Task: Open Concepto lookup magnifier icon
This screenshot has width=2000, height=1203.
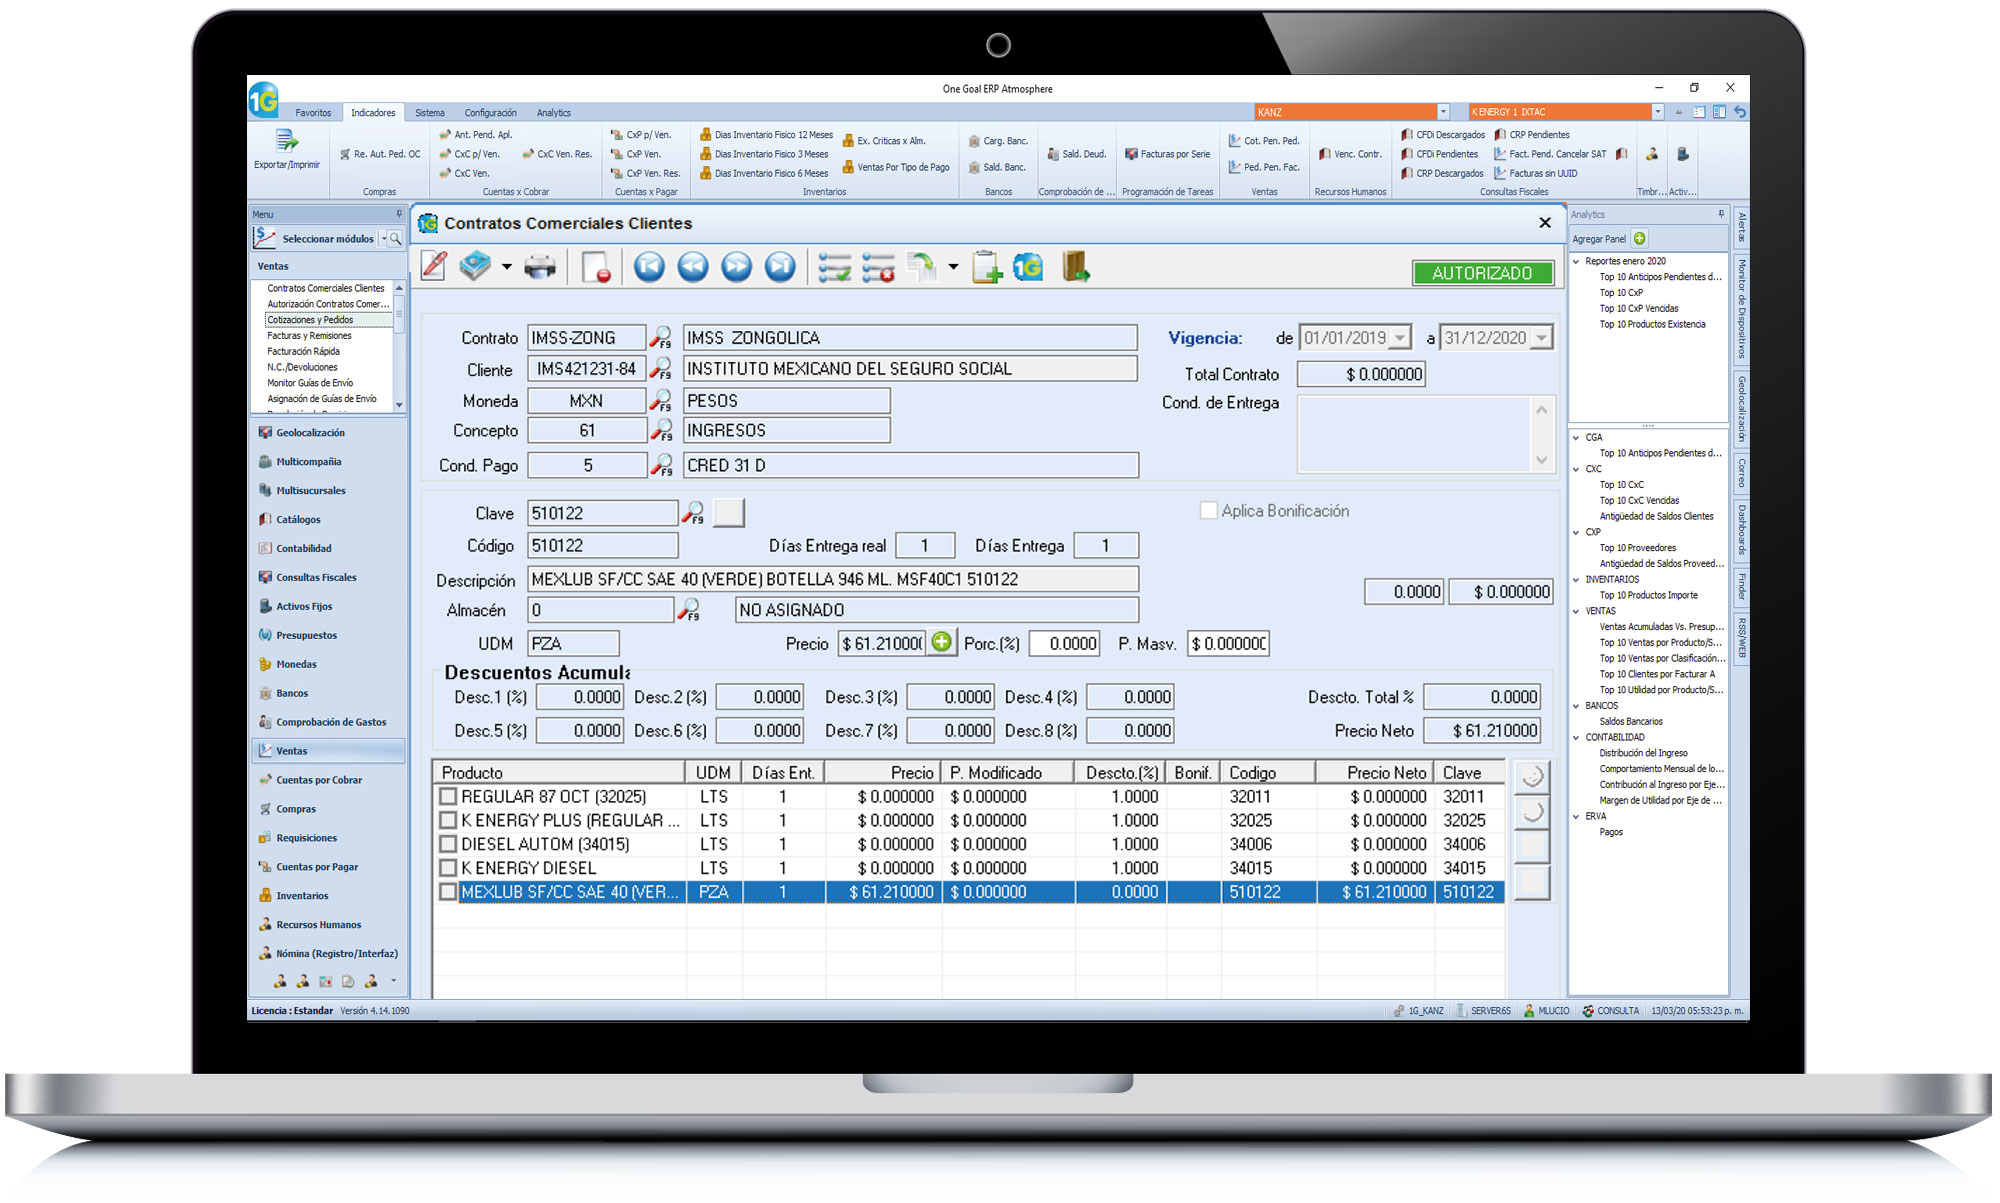Action: [x=661, y=431]
